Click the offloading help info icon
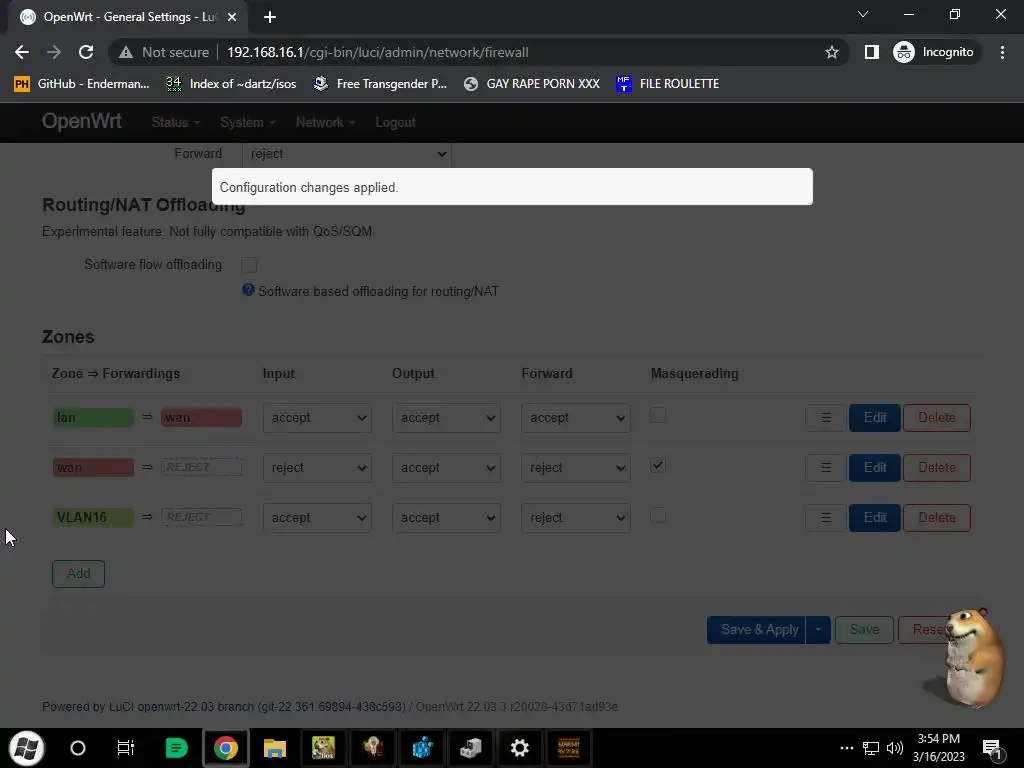 tap(248, 290)
